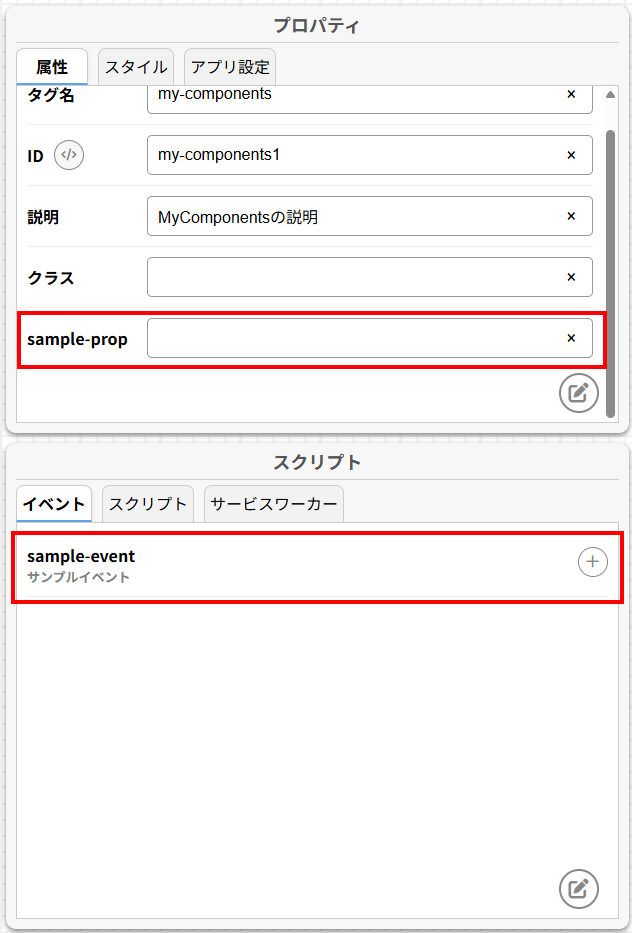The image size is (632, 933).
Task: Clear the クラス field with its × icon
Action: [571, 277]
